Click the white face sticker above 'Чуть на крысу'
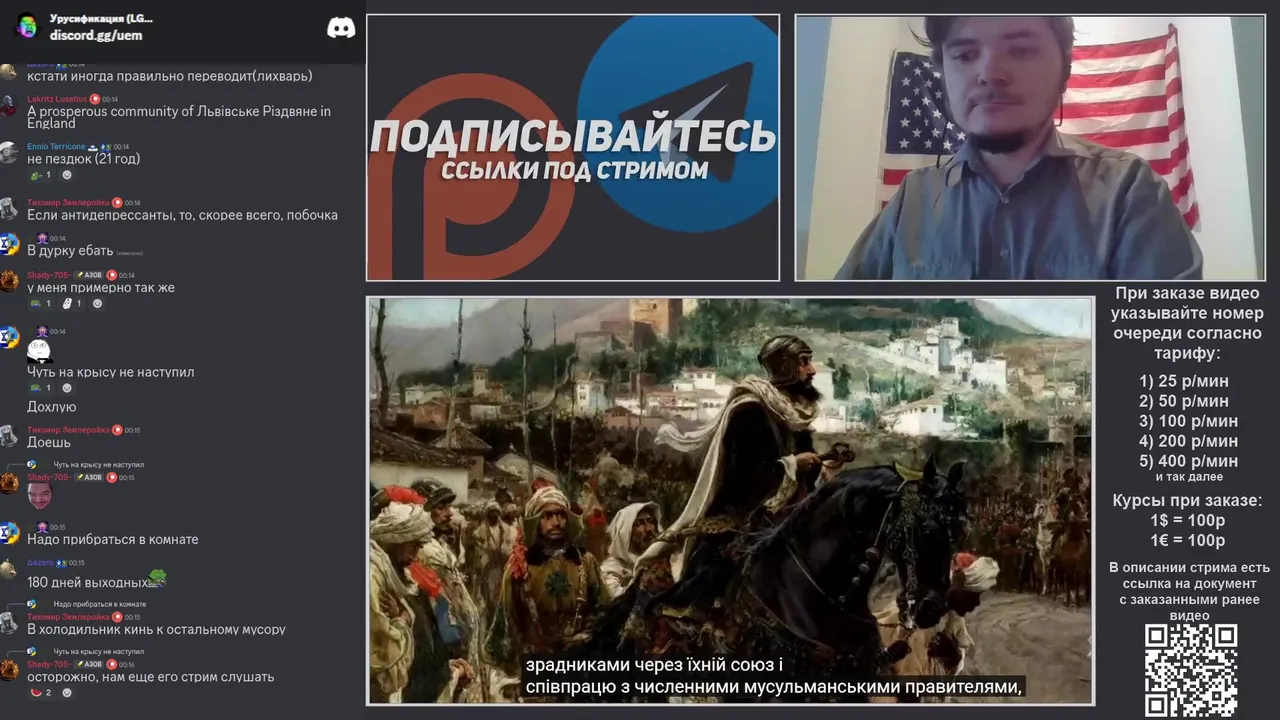The width and height of the screenshot is (1280, 720). pyautogui.click(x=39, y=349)
